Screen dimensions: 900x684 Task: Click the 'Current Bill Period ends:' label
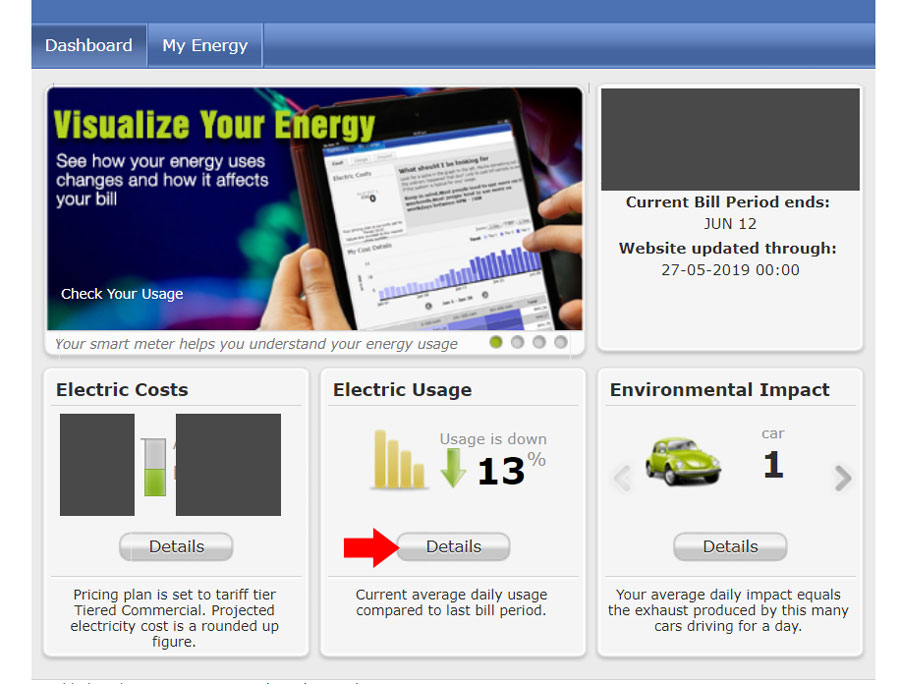(x=728, y=202)
